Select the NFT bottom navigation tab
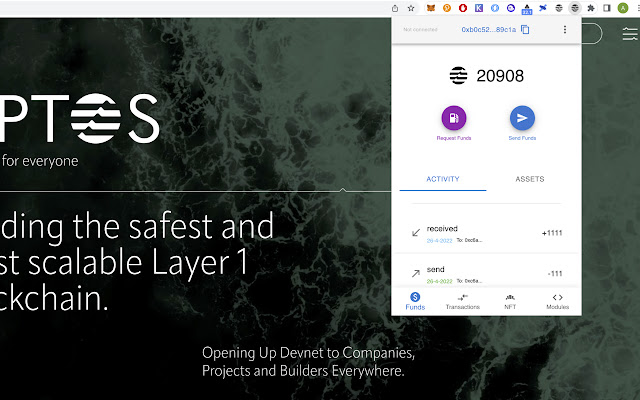 coord(510,302)
